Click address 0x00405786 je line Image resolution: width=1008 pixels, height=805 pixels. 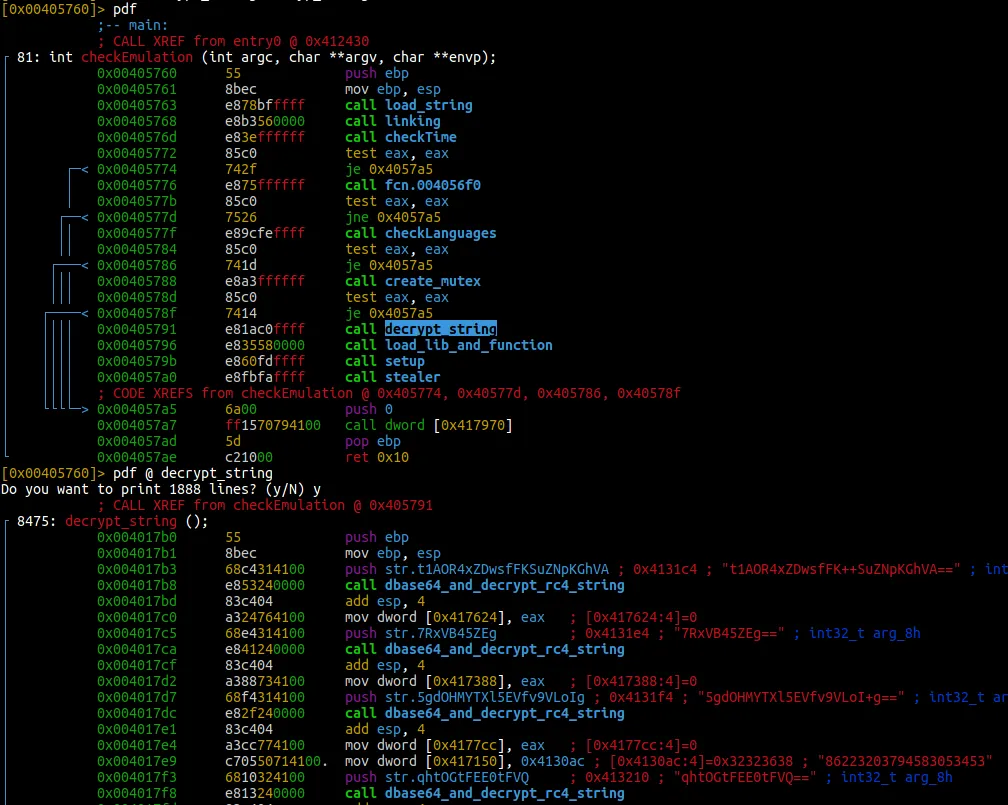tap(137, 266)
